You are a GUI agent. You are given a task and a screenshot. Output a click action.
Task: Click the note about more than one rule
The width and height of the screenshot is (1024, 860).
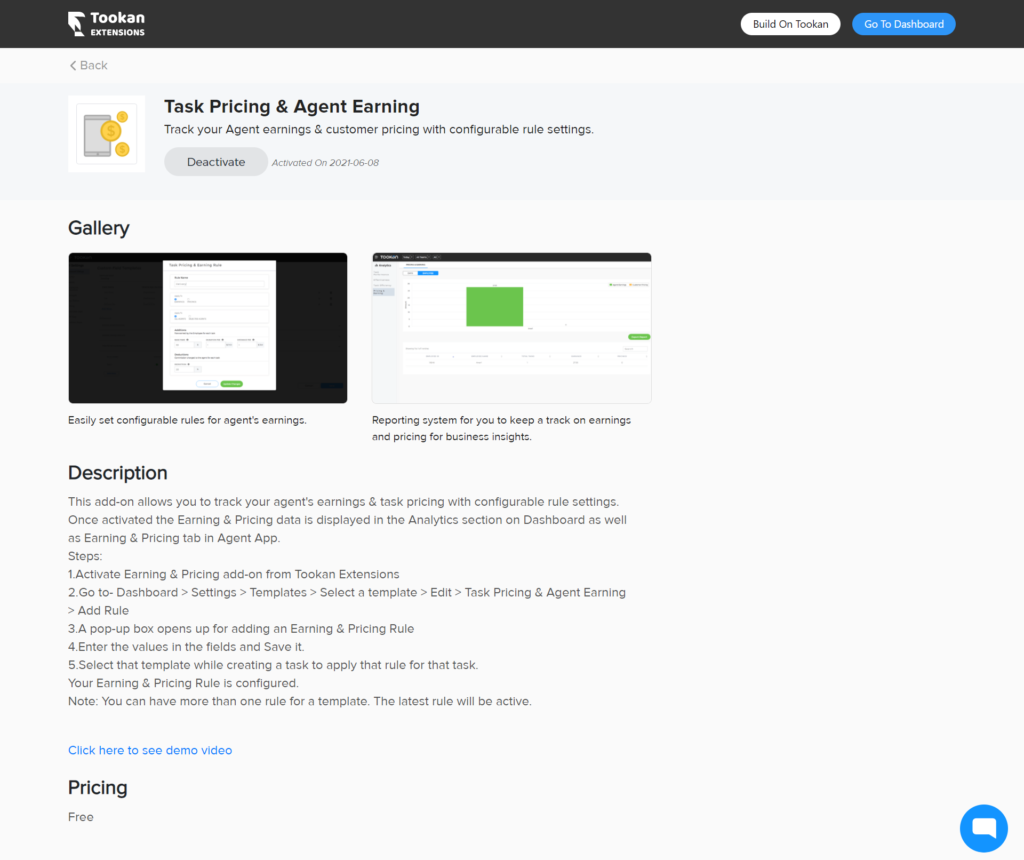(300, 701)
